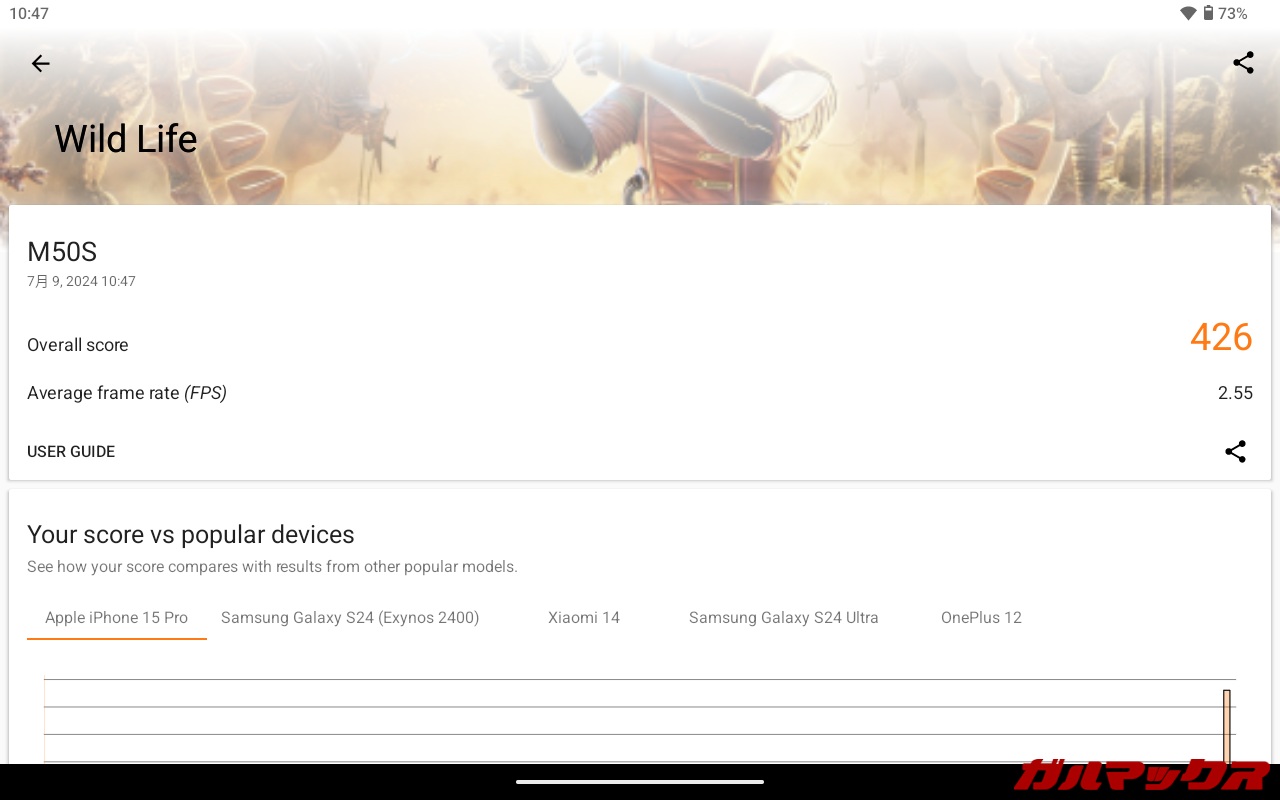Open the OnePlus 12 comparison tab
The height and width of the screenshot is (800, 1280).
pyautogui.click(x=981, y=618)
